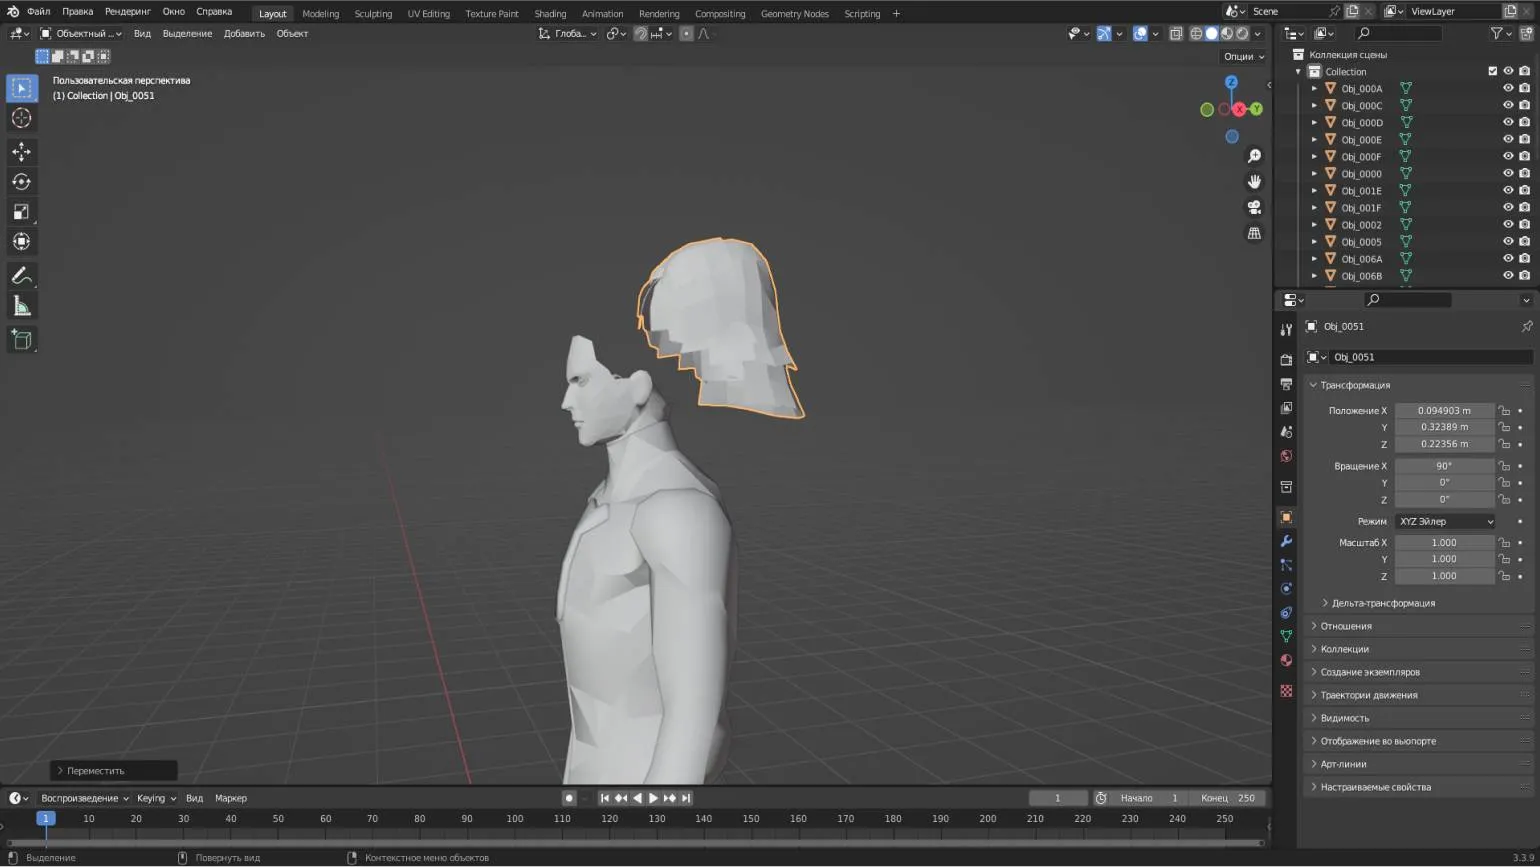Toggle the Collection exclude checkbox
The image size is (1540, 867).
1492,71
